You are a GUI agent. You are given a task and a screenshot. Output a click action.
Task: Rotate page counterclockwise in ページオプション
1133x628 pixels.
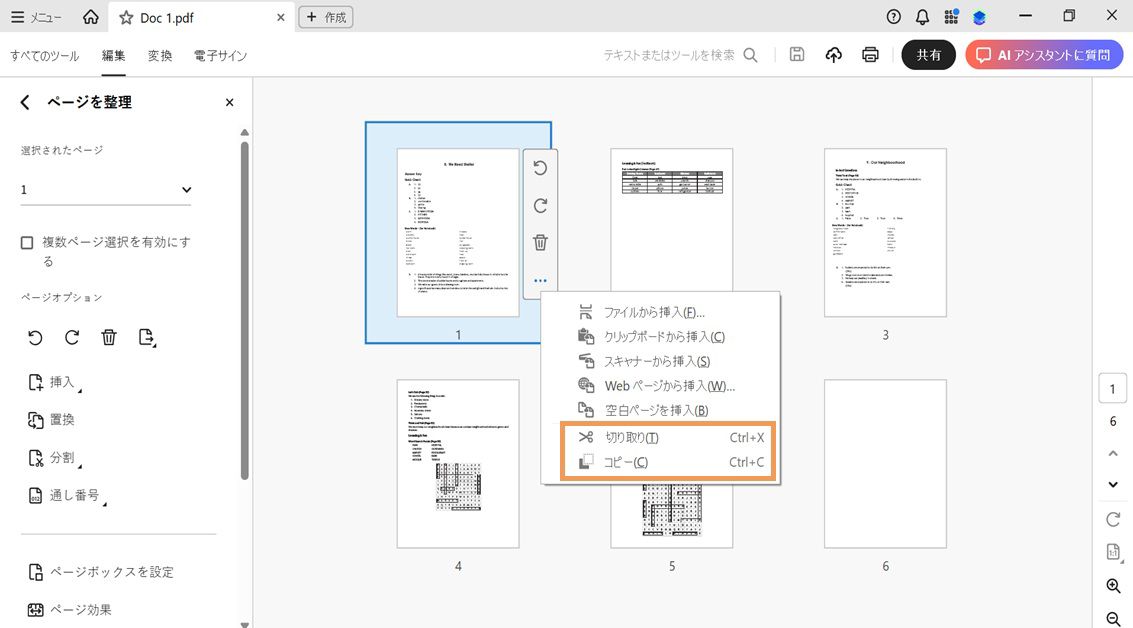[x=35, y=337]
